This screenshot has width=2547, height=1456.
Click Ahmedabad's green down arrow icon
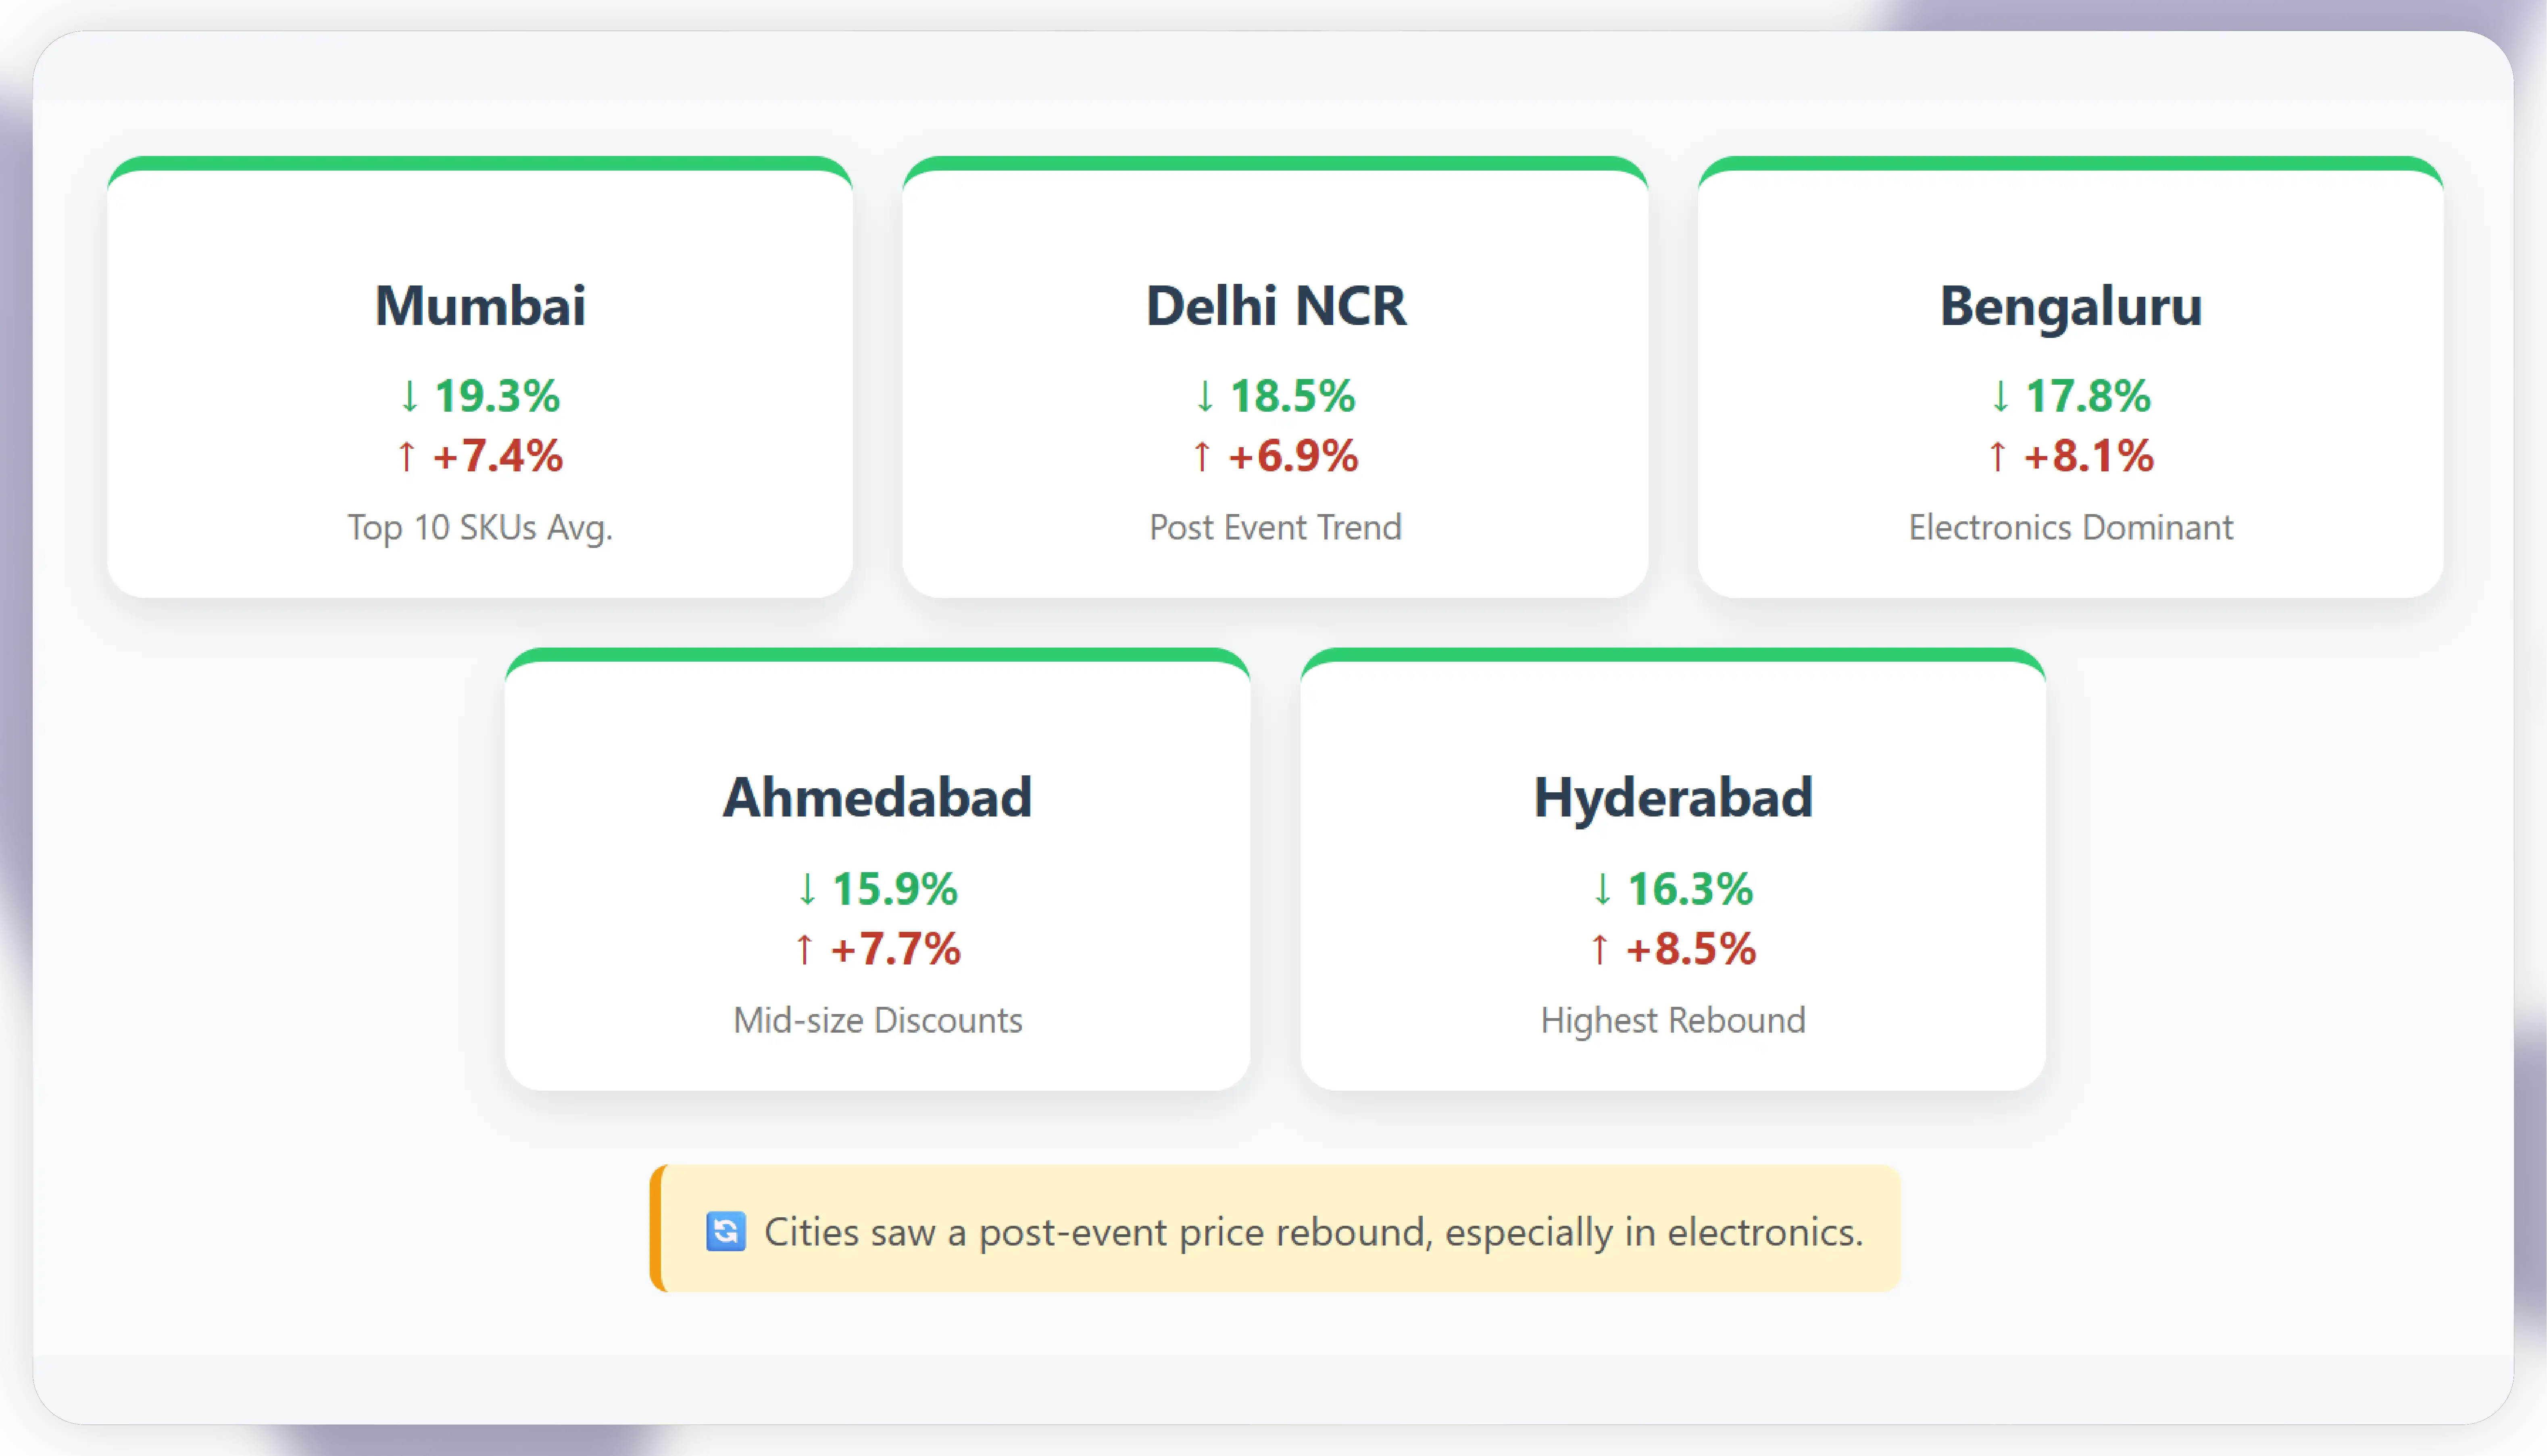point(807,888)
